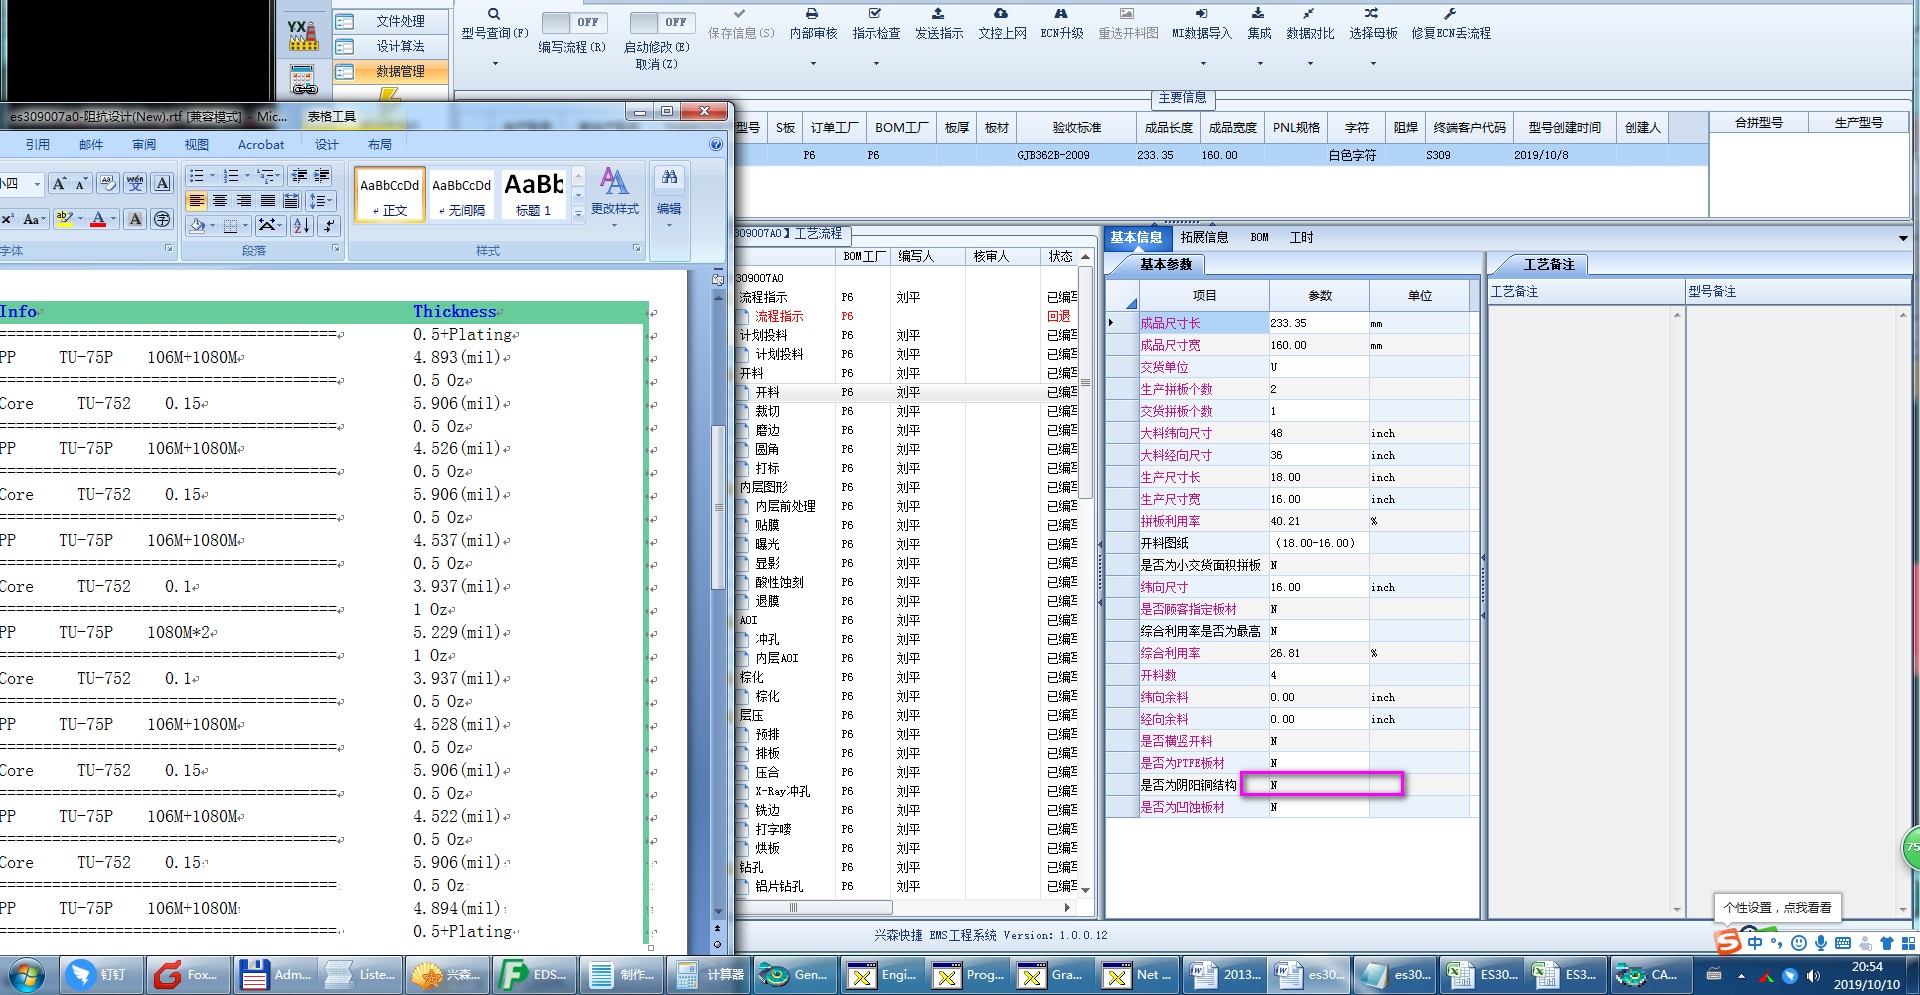Select 设计算法 in left menu
Screen dimensions: 1920x995
coord(390,46)
